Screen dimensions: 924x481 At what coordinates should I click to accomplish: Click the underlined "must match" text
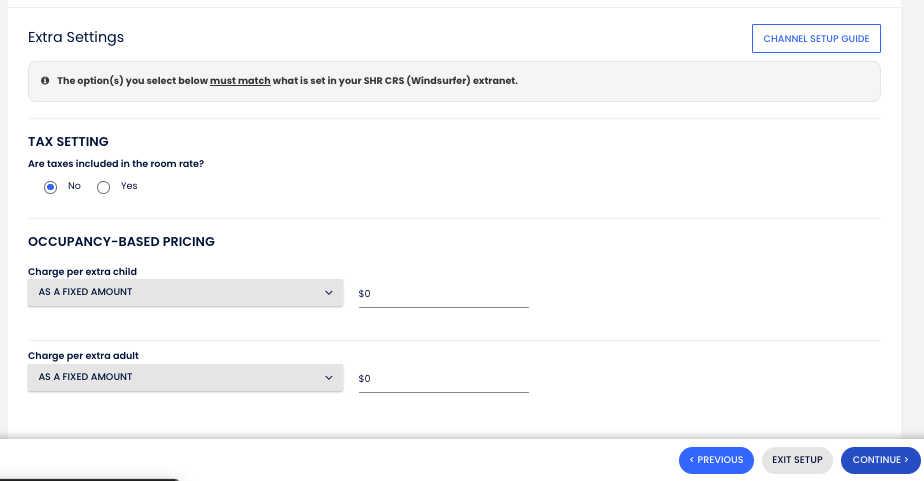click(x=240, y=81)
